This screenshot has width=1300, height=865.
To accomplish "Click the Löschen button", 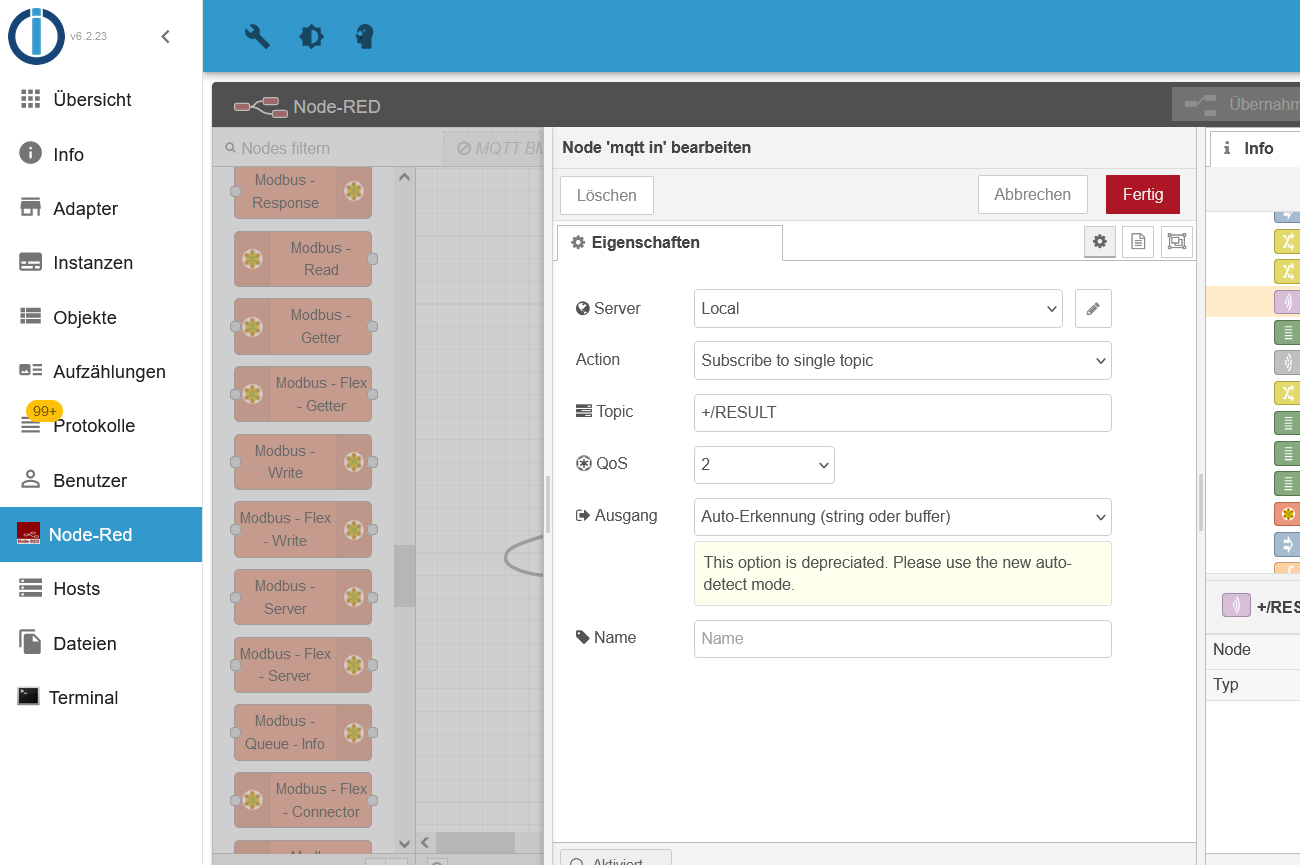I will [x=607, y=195].
